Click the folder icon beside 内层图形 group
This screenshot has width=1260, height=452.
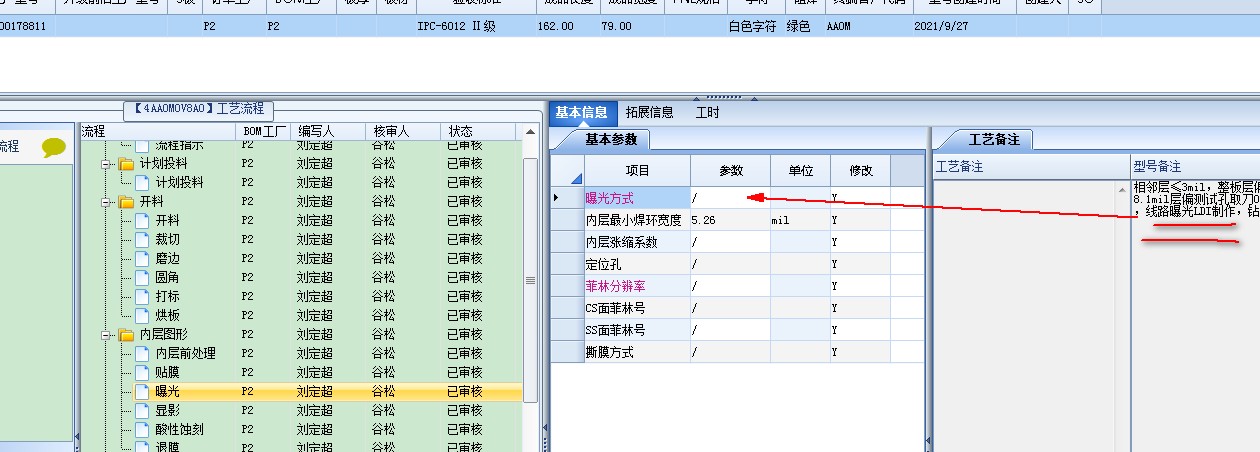pyautogui.click(x=125, y=334)
